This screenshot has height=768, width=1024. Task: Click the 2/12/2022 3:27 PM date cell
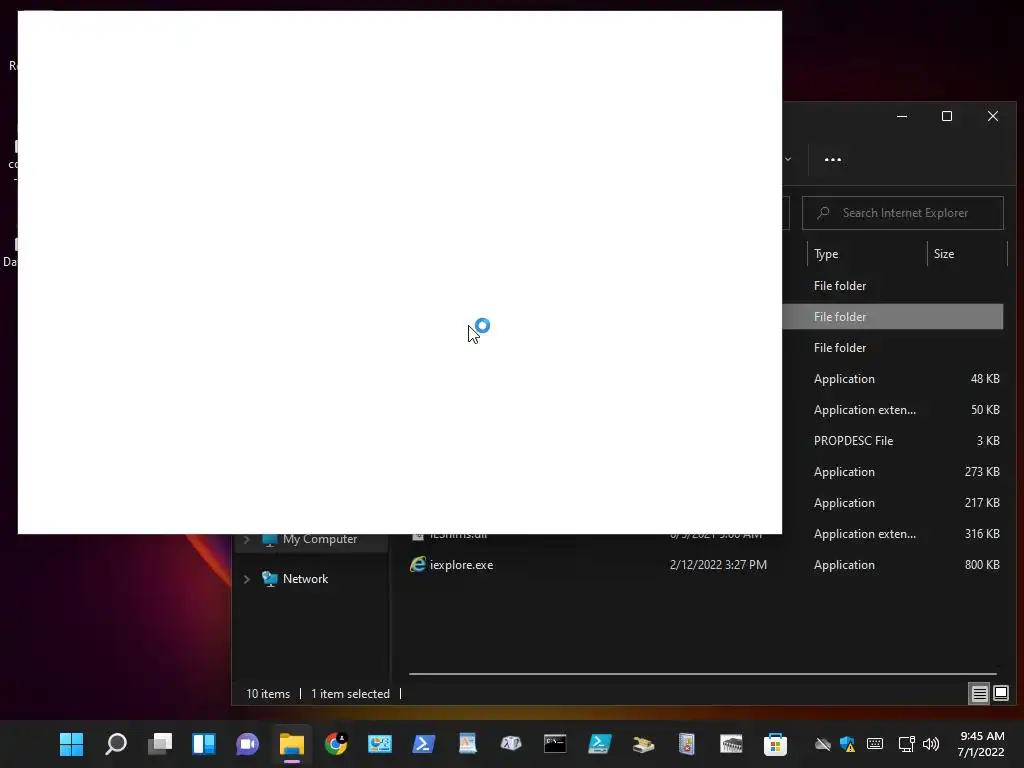point(718,565)
